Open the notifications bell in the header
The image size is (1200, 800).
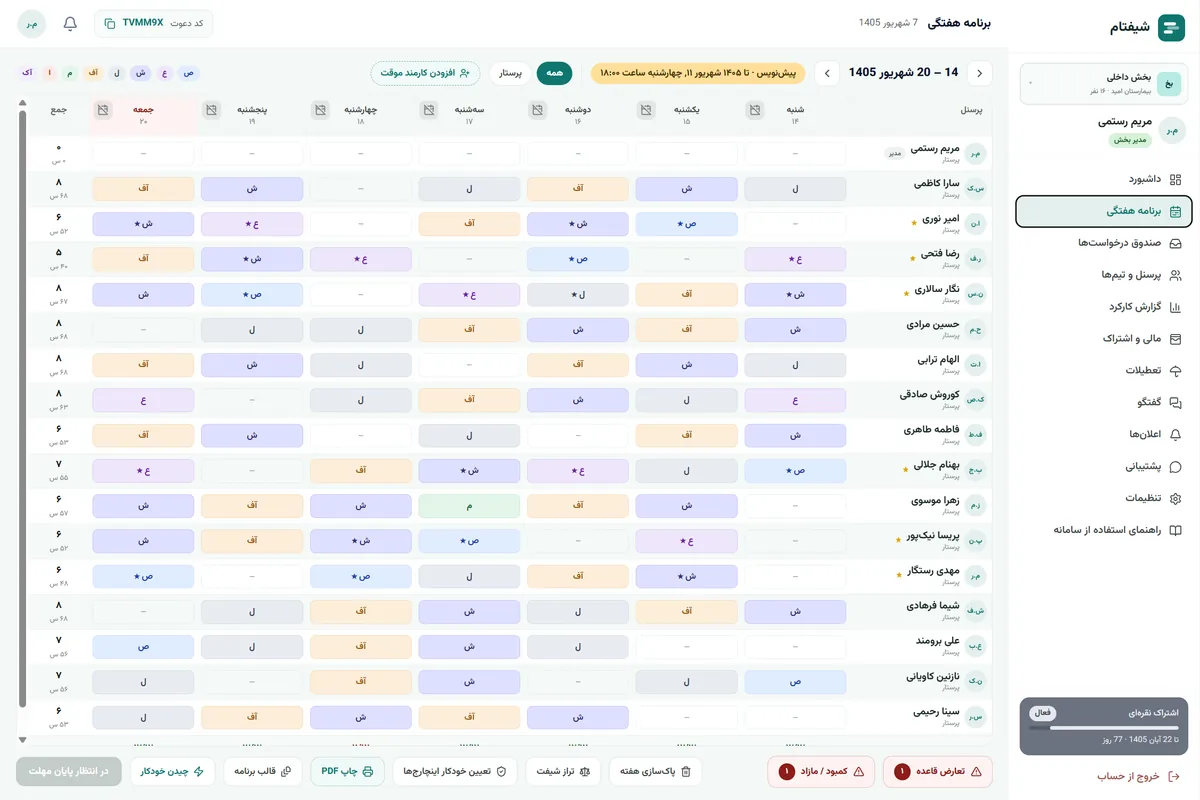[70, 23]
